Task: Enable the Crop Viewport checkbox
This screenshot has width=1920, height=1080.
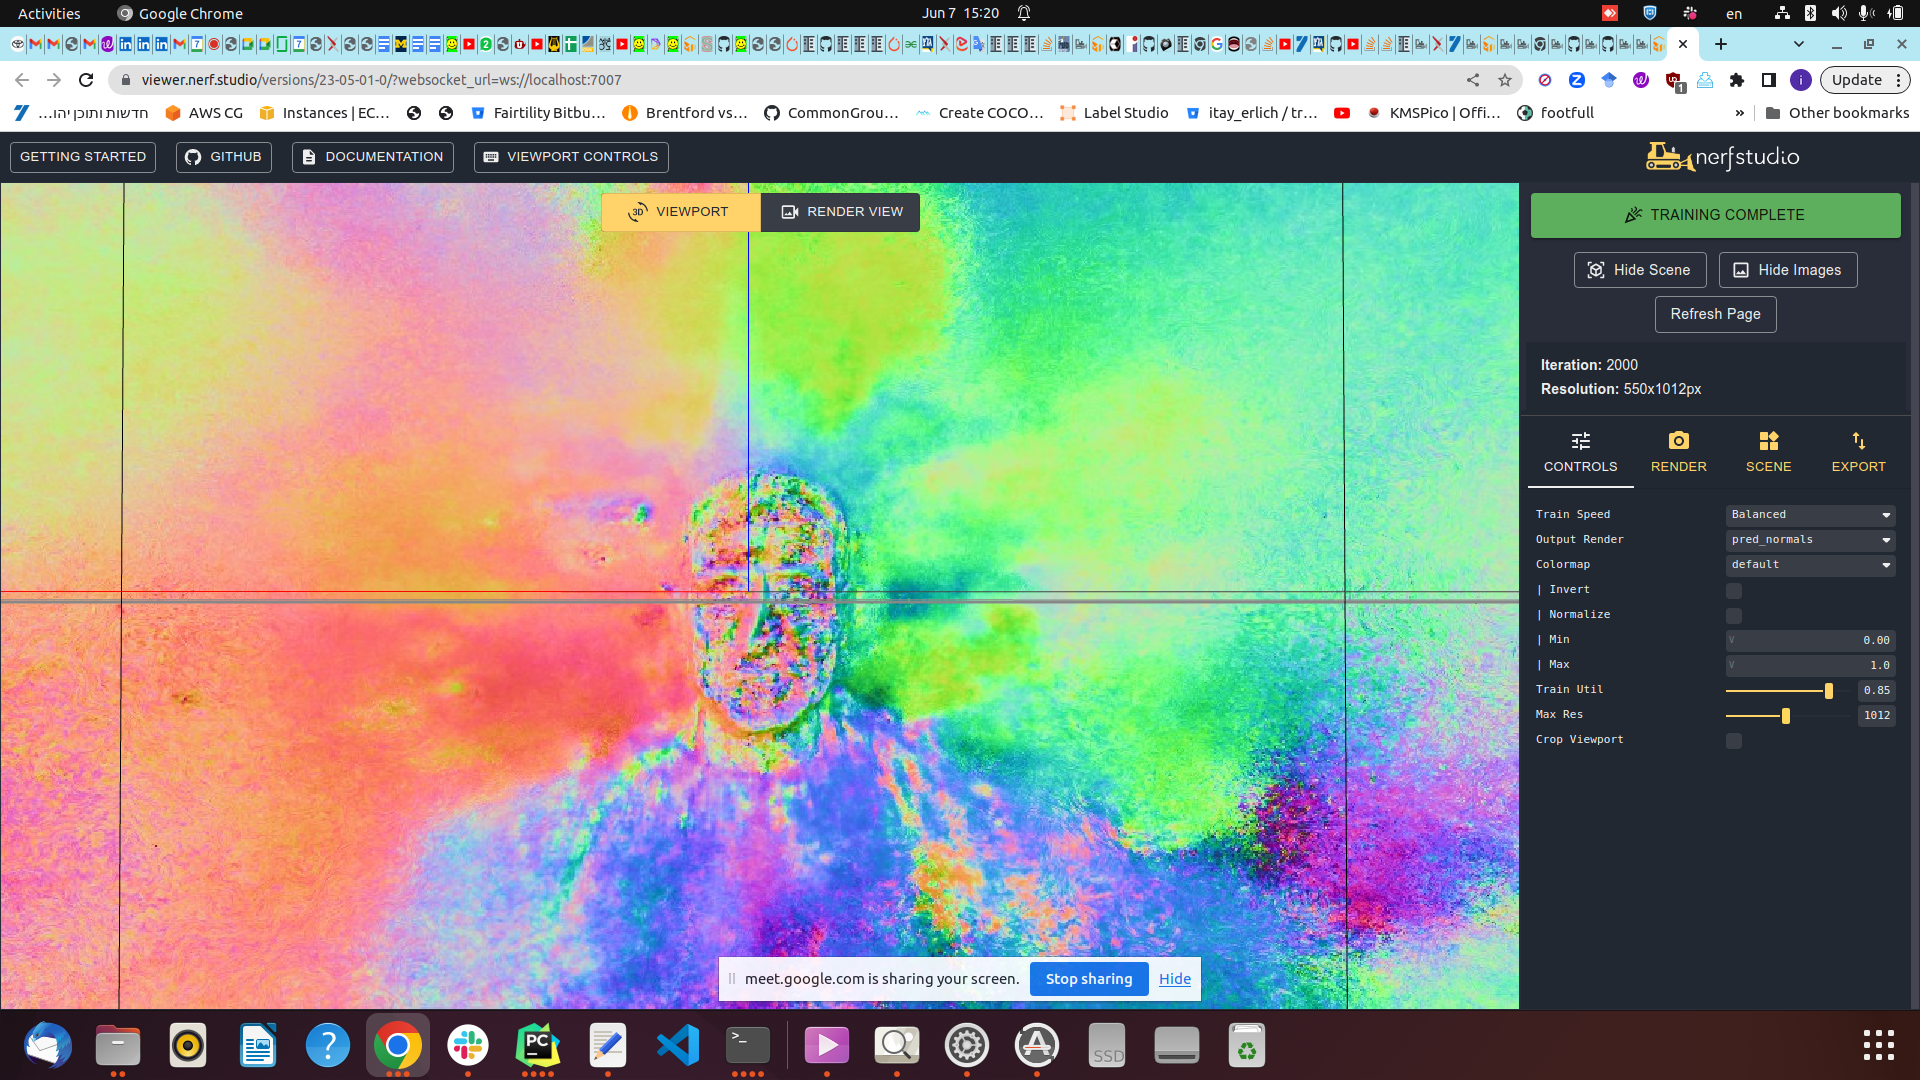Action: [1734, 741]
